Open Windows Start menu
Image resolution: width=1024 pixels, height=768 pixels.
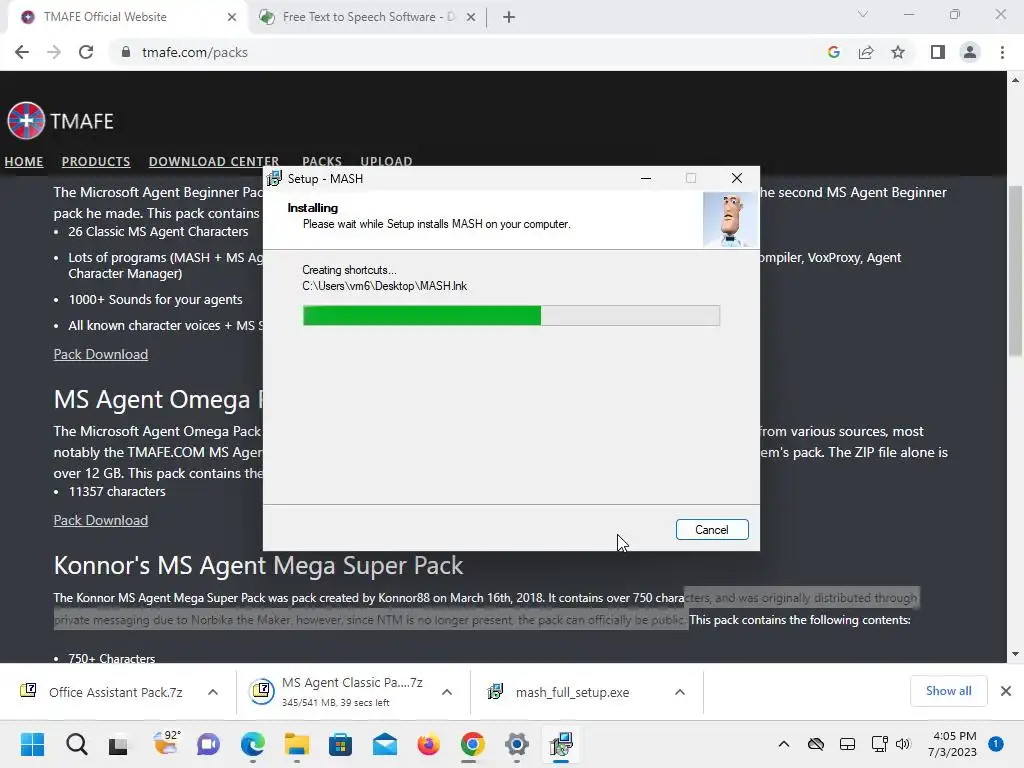pyautogui.click(x=32, y=744)
